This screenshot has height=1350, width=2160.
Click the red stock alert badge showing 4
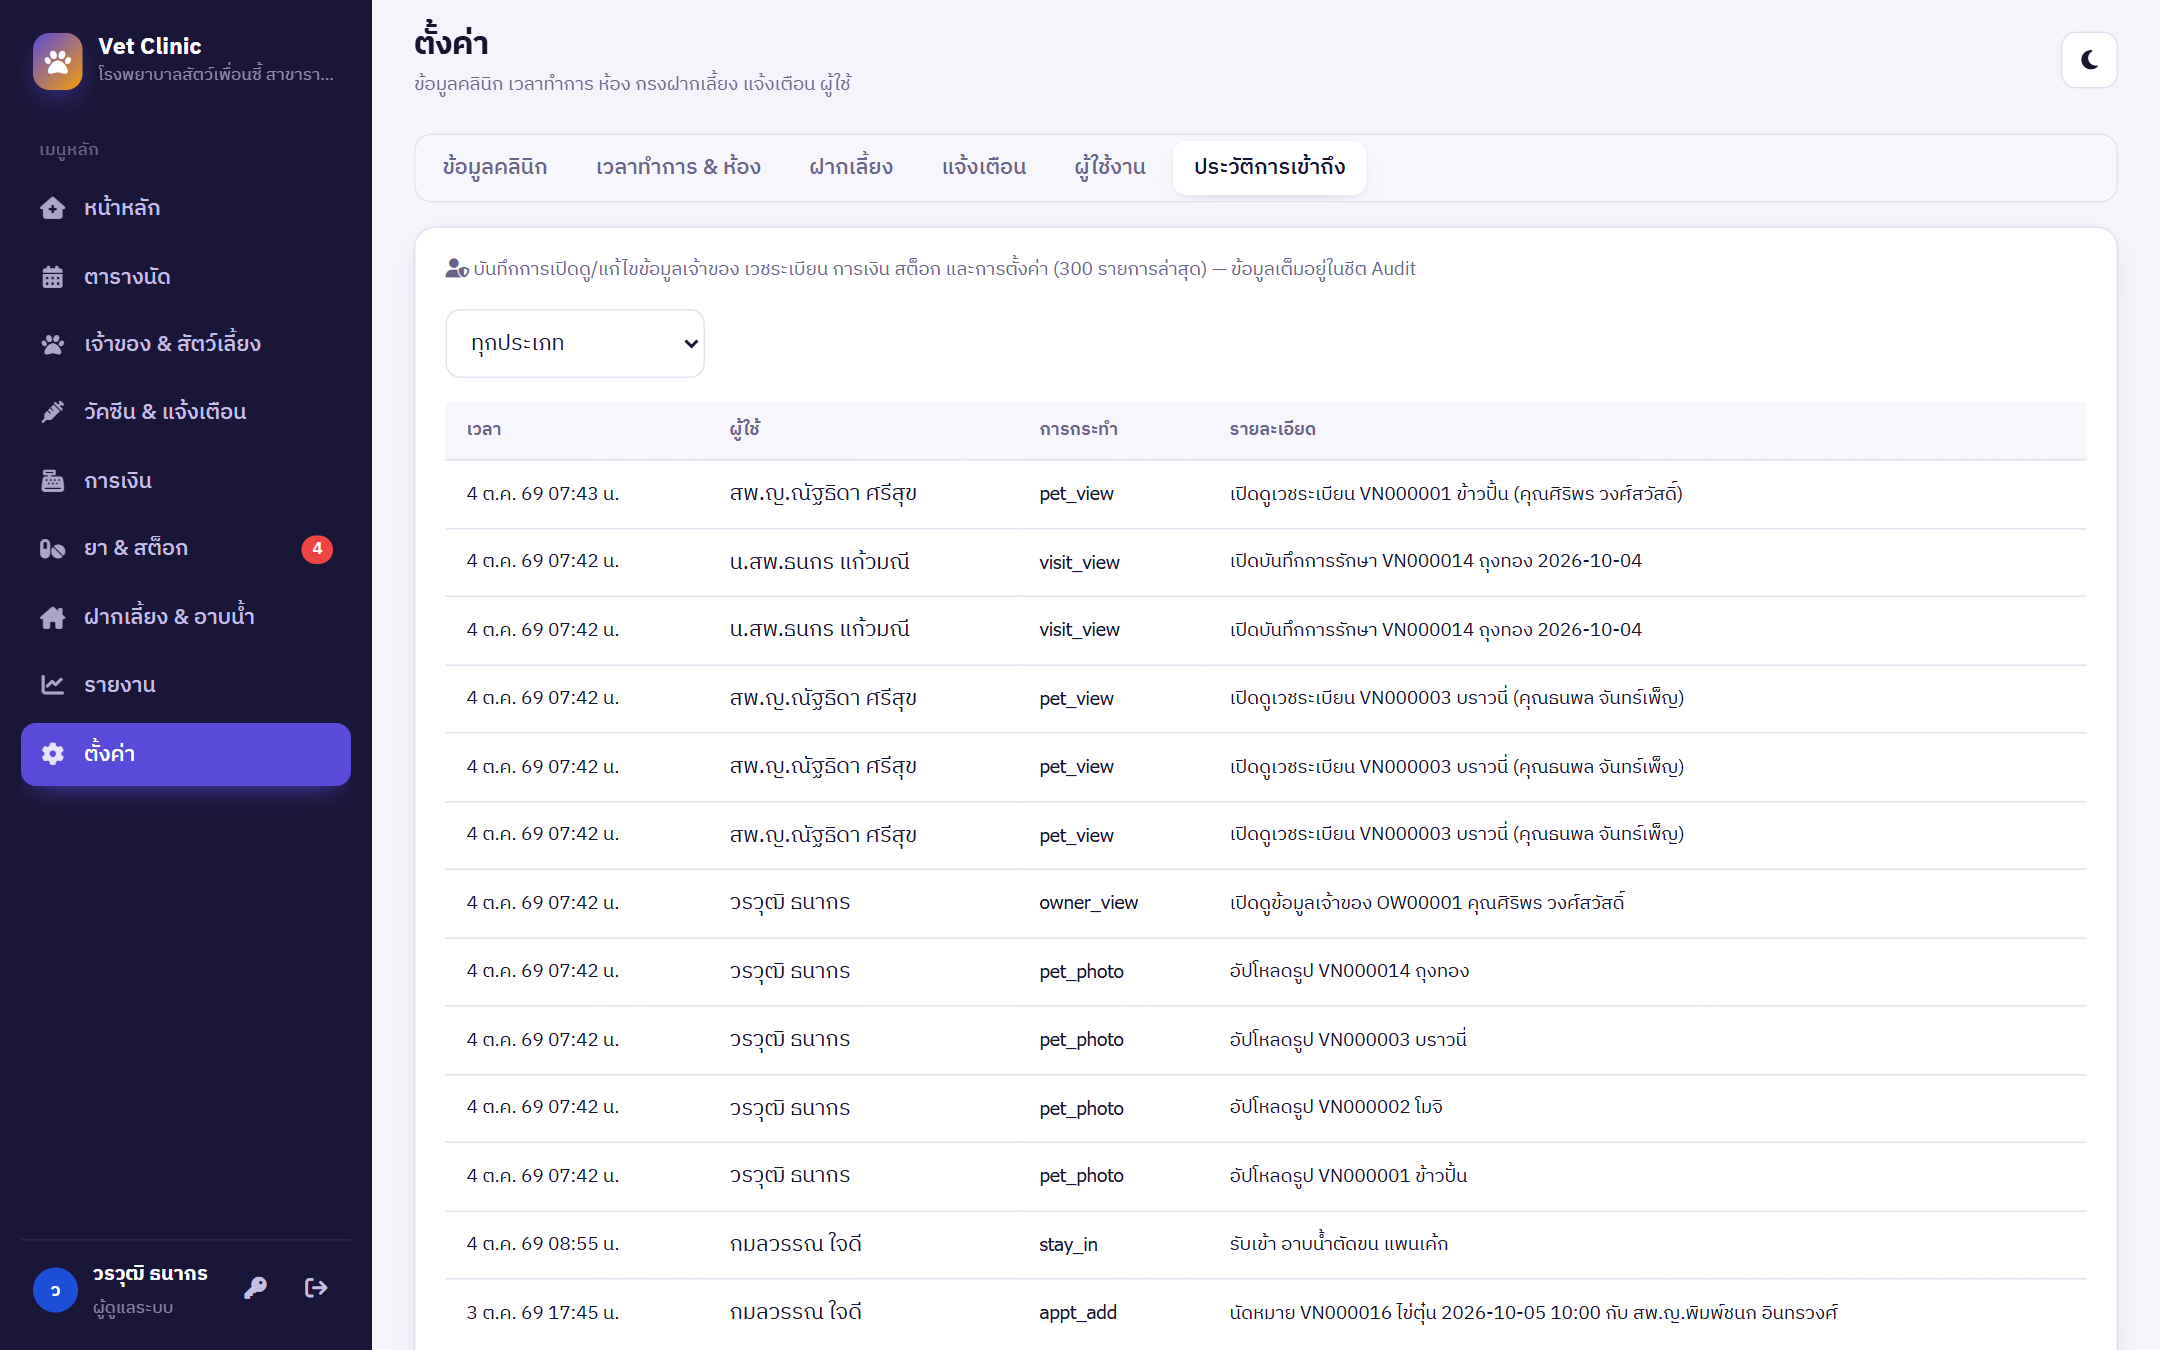(317, 549)
